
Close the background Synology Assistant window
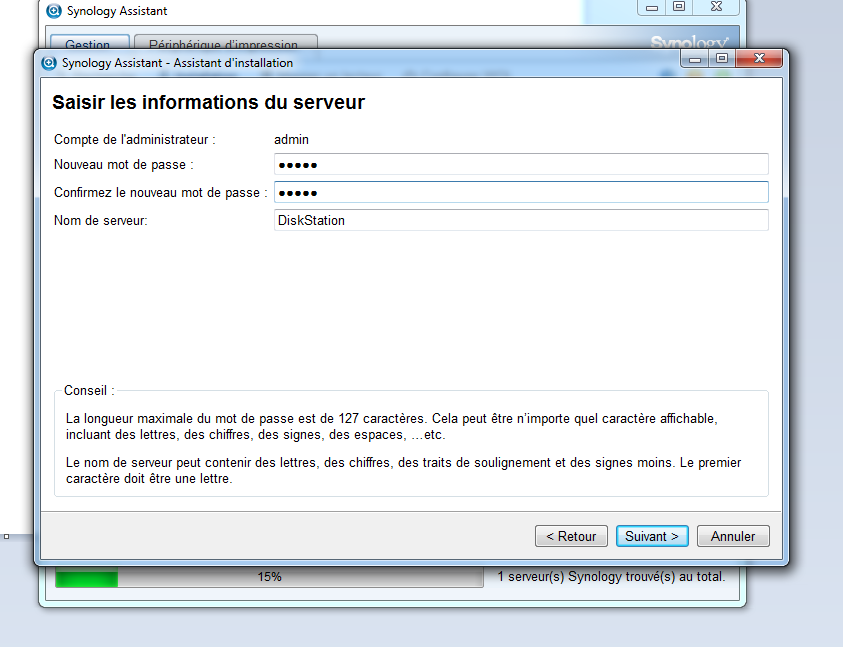pos(716,7)
